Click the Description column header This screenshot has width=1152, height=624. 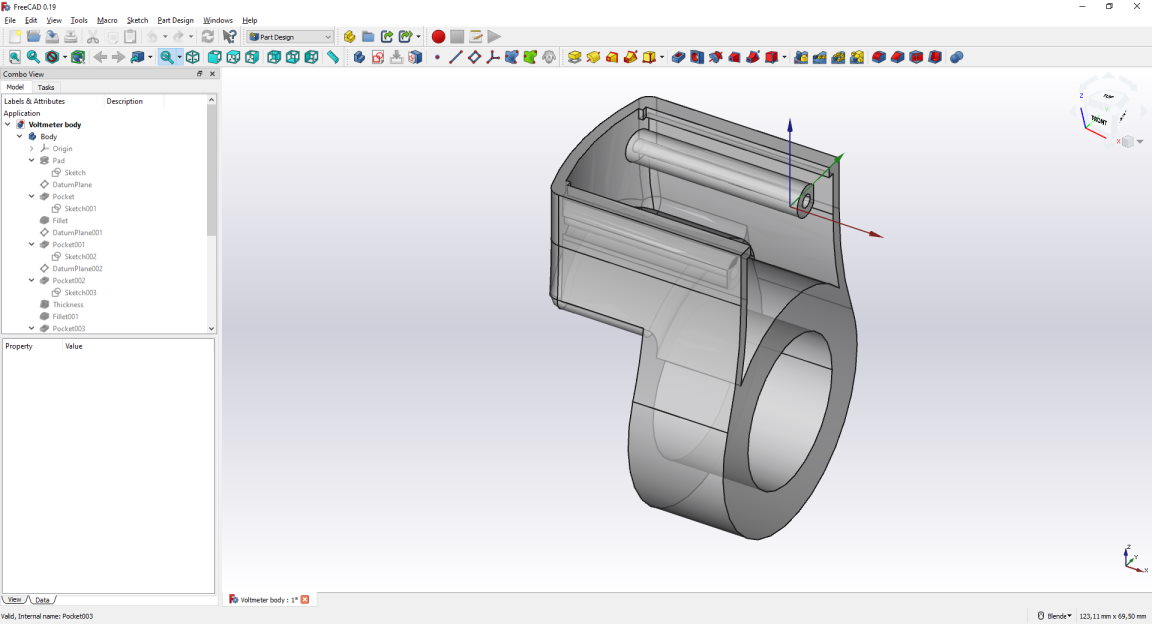coord(124,101)
